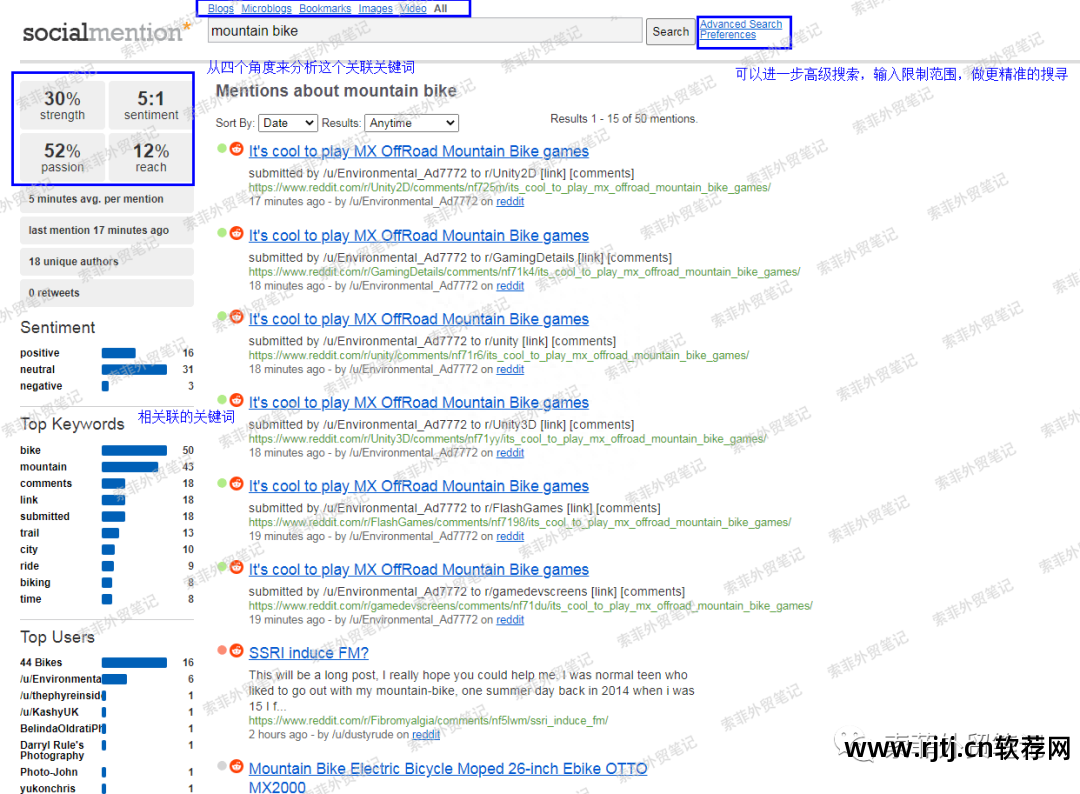
Task: Select the 'trail' keyword in Top Keywords
Action: pyautogui.click(x=30, y=533)
